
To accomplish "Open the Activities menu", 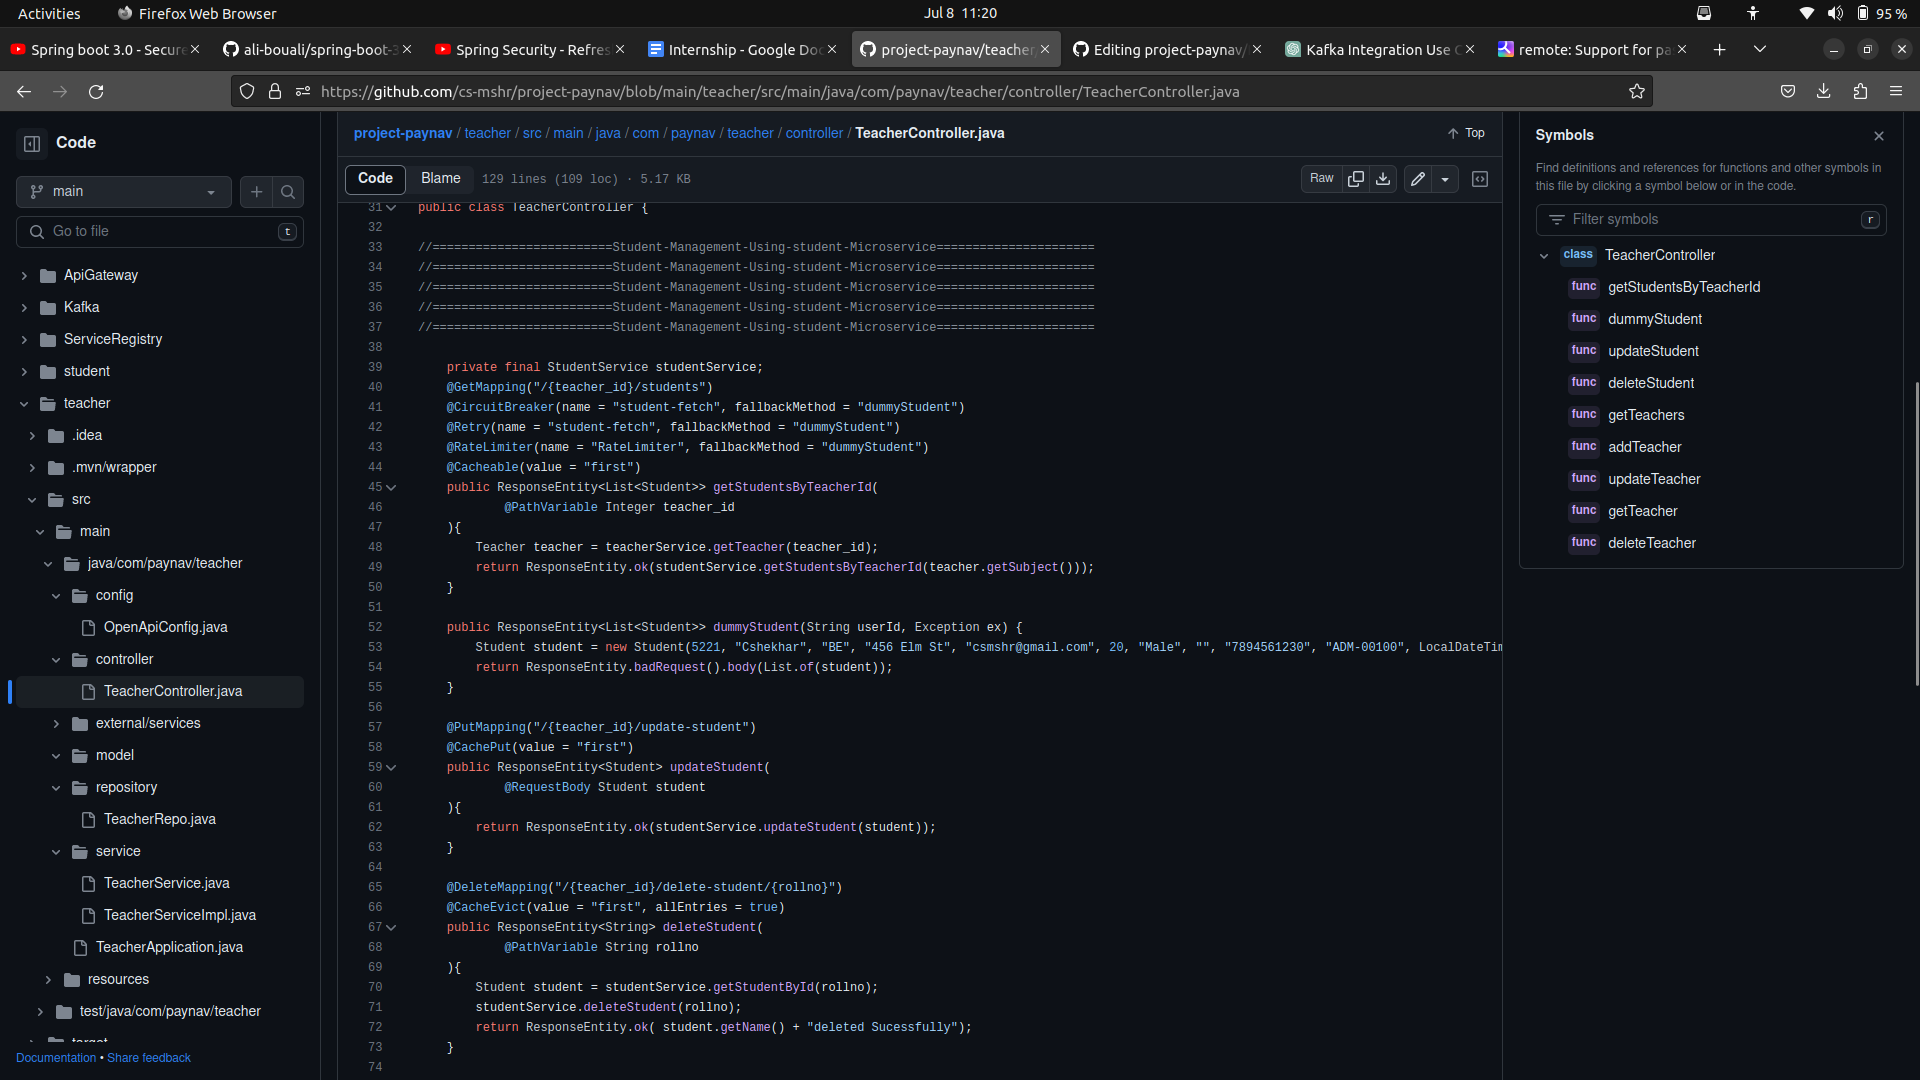I will click(x=49, y=13).
